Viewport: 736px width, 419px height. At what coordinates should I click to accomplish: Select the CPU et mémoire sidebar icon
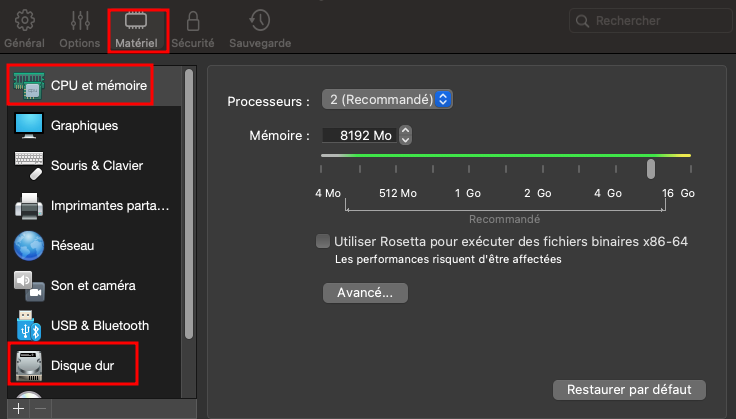pyautogui.click(x=30, y=86)
